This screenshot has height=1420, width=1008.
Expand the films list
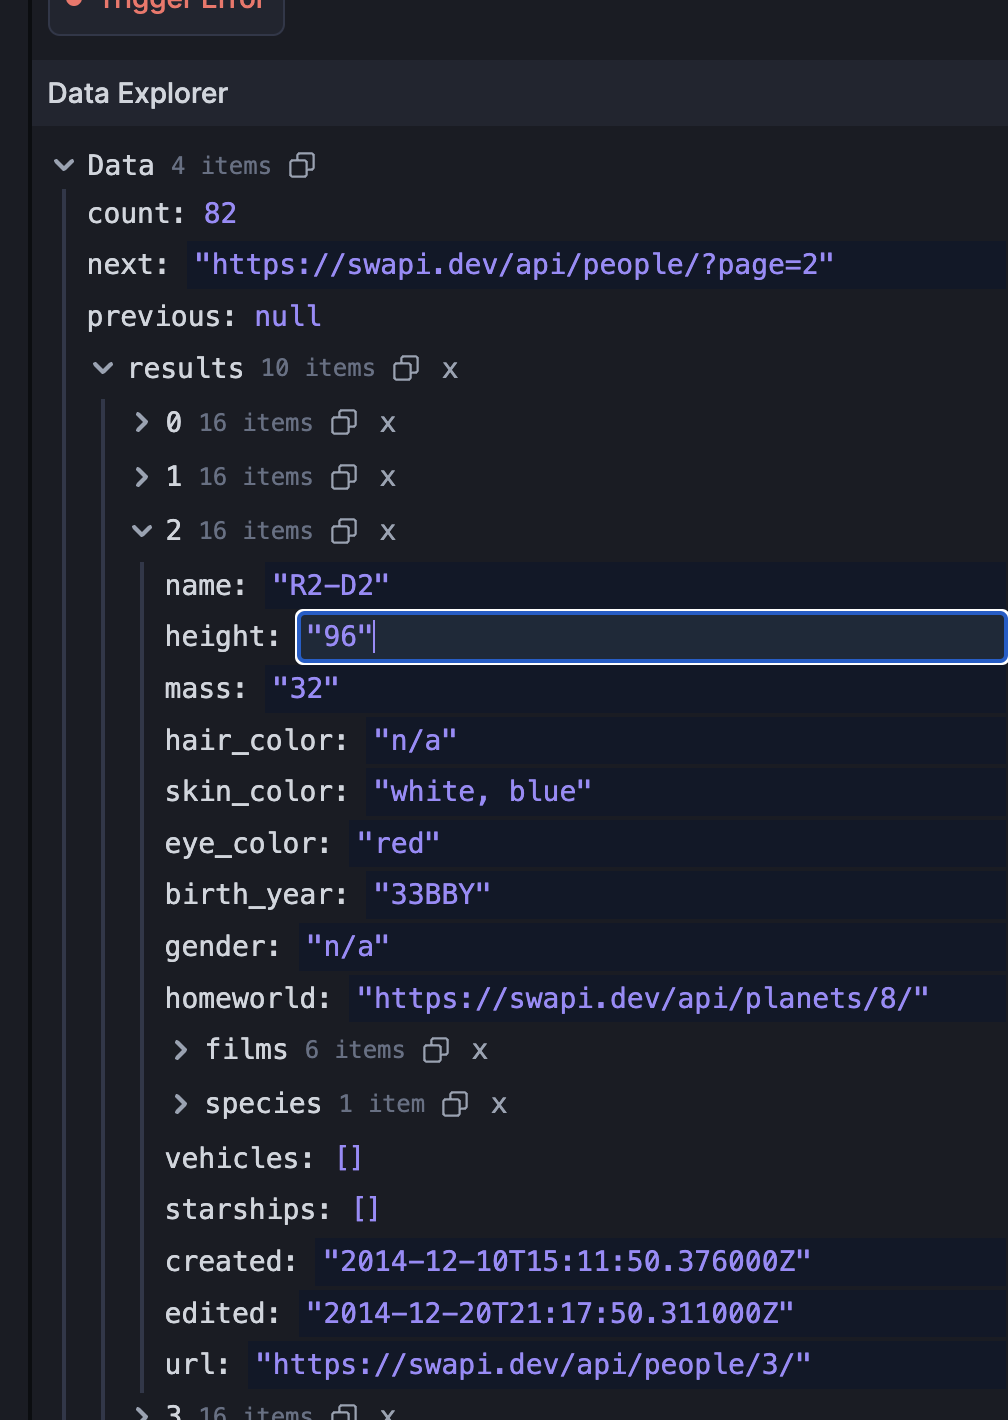tap(181, 1050)
